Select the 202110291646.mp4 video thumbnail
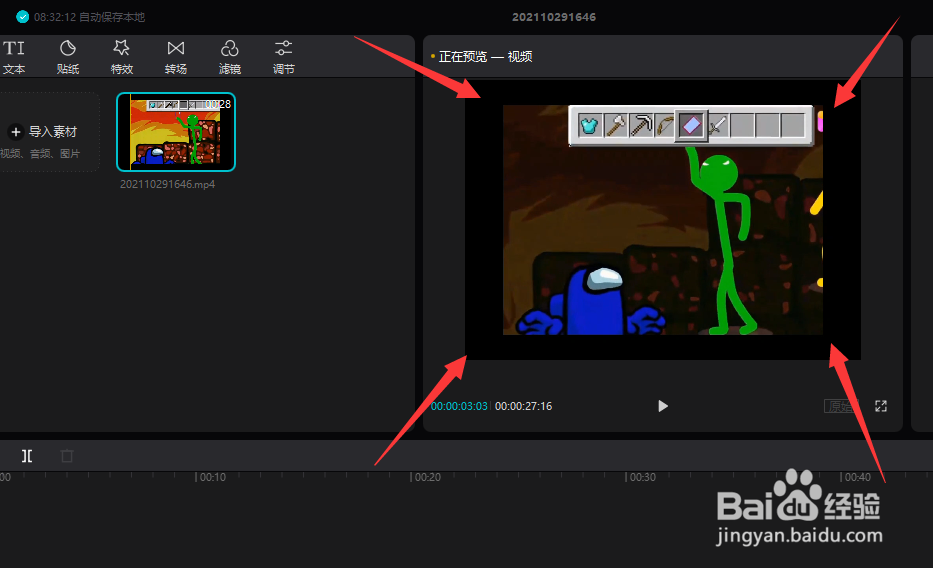Image resolution: width=933 pixels, height=568 pixels. [x=176, y=132]
